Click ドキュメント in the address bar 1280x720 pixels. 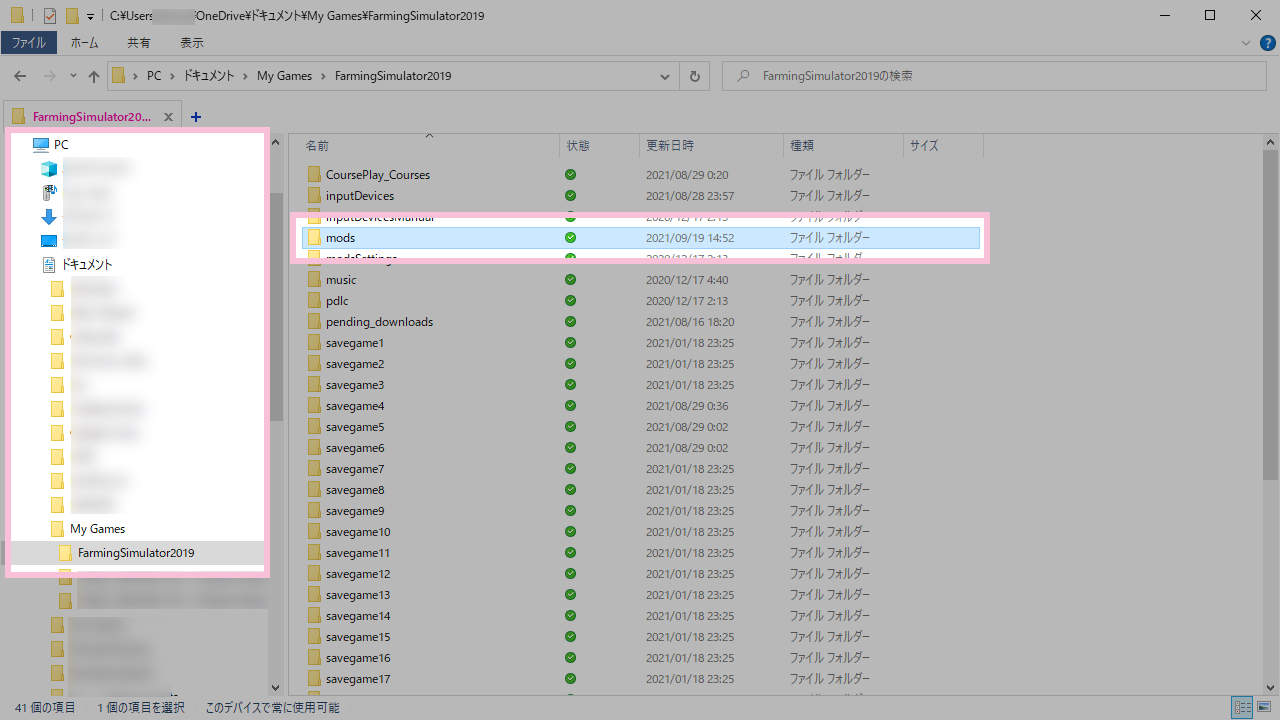coord(208,76)
